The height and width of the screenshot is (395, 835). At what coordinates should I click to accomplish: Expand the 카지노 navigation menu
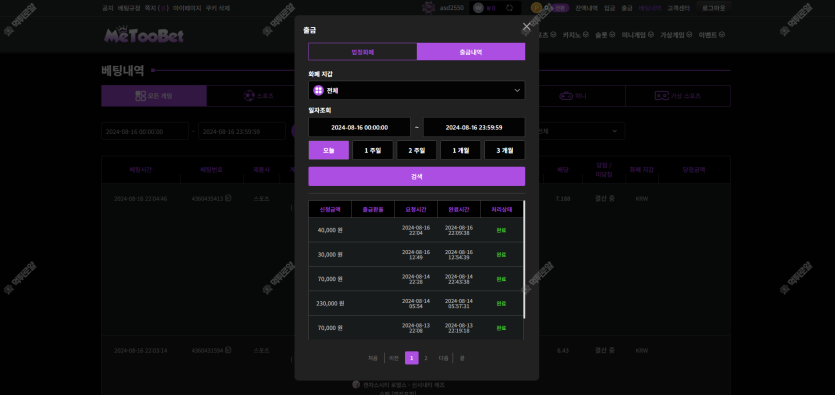point(576,35)
